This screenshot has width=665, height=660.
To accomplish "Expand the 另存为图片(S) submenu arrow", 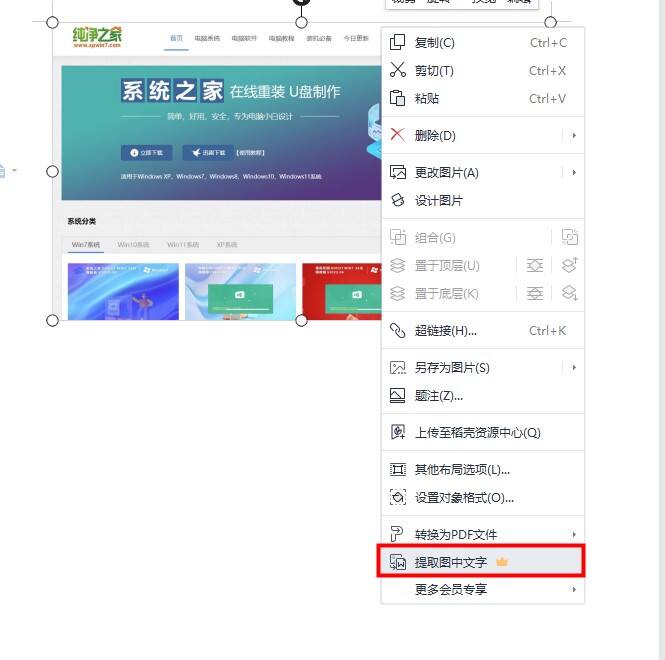I will [x=574, y=367].
